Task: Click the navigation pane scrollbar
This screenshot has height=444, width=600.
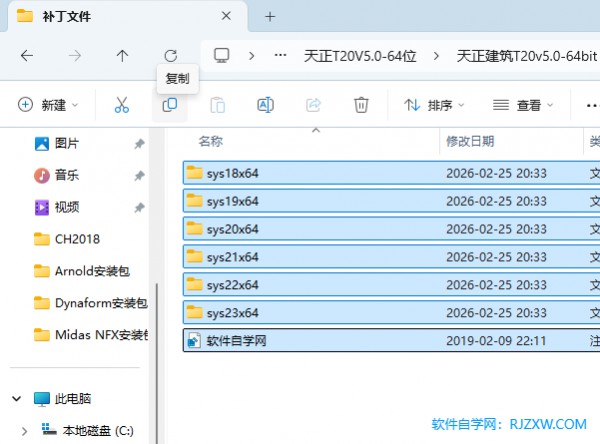Action: [x=157, y=364]
